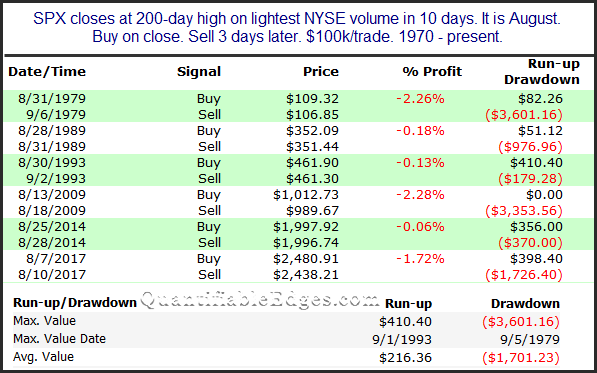Select the 8/28/1989 trade date

tap(52, 131)
